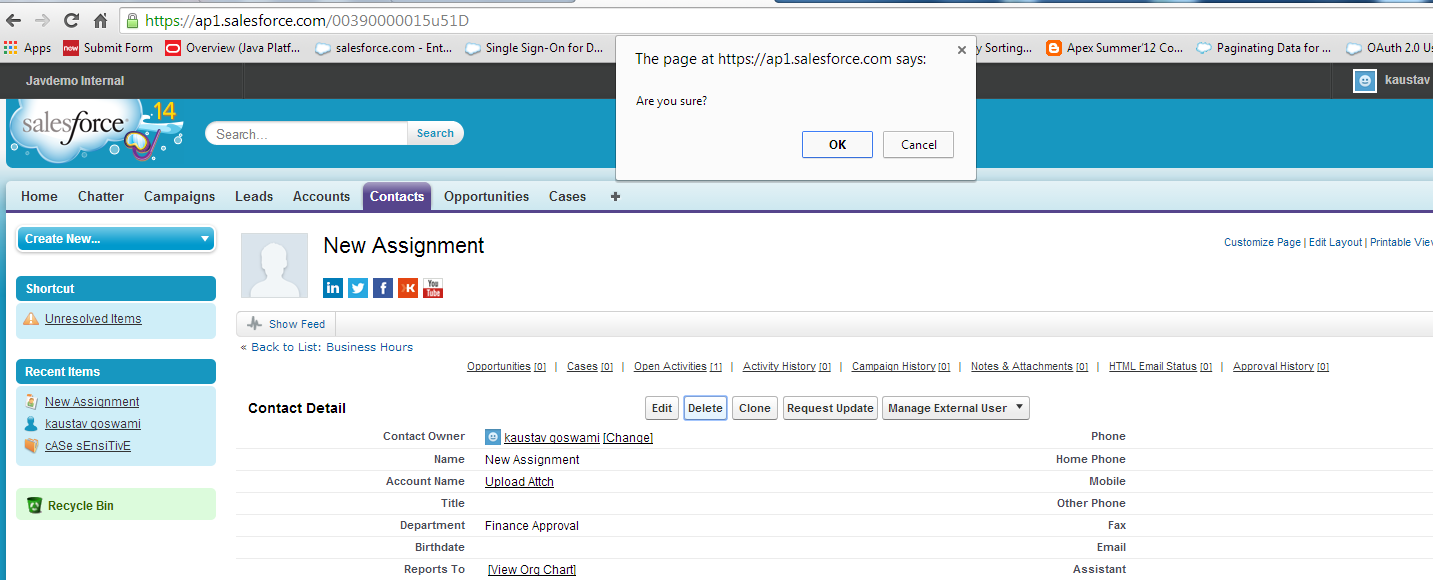Open the Campaigns tab
The width and height of the screenshot is (1433, 580).
tap(179, 196)
